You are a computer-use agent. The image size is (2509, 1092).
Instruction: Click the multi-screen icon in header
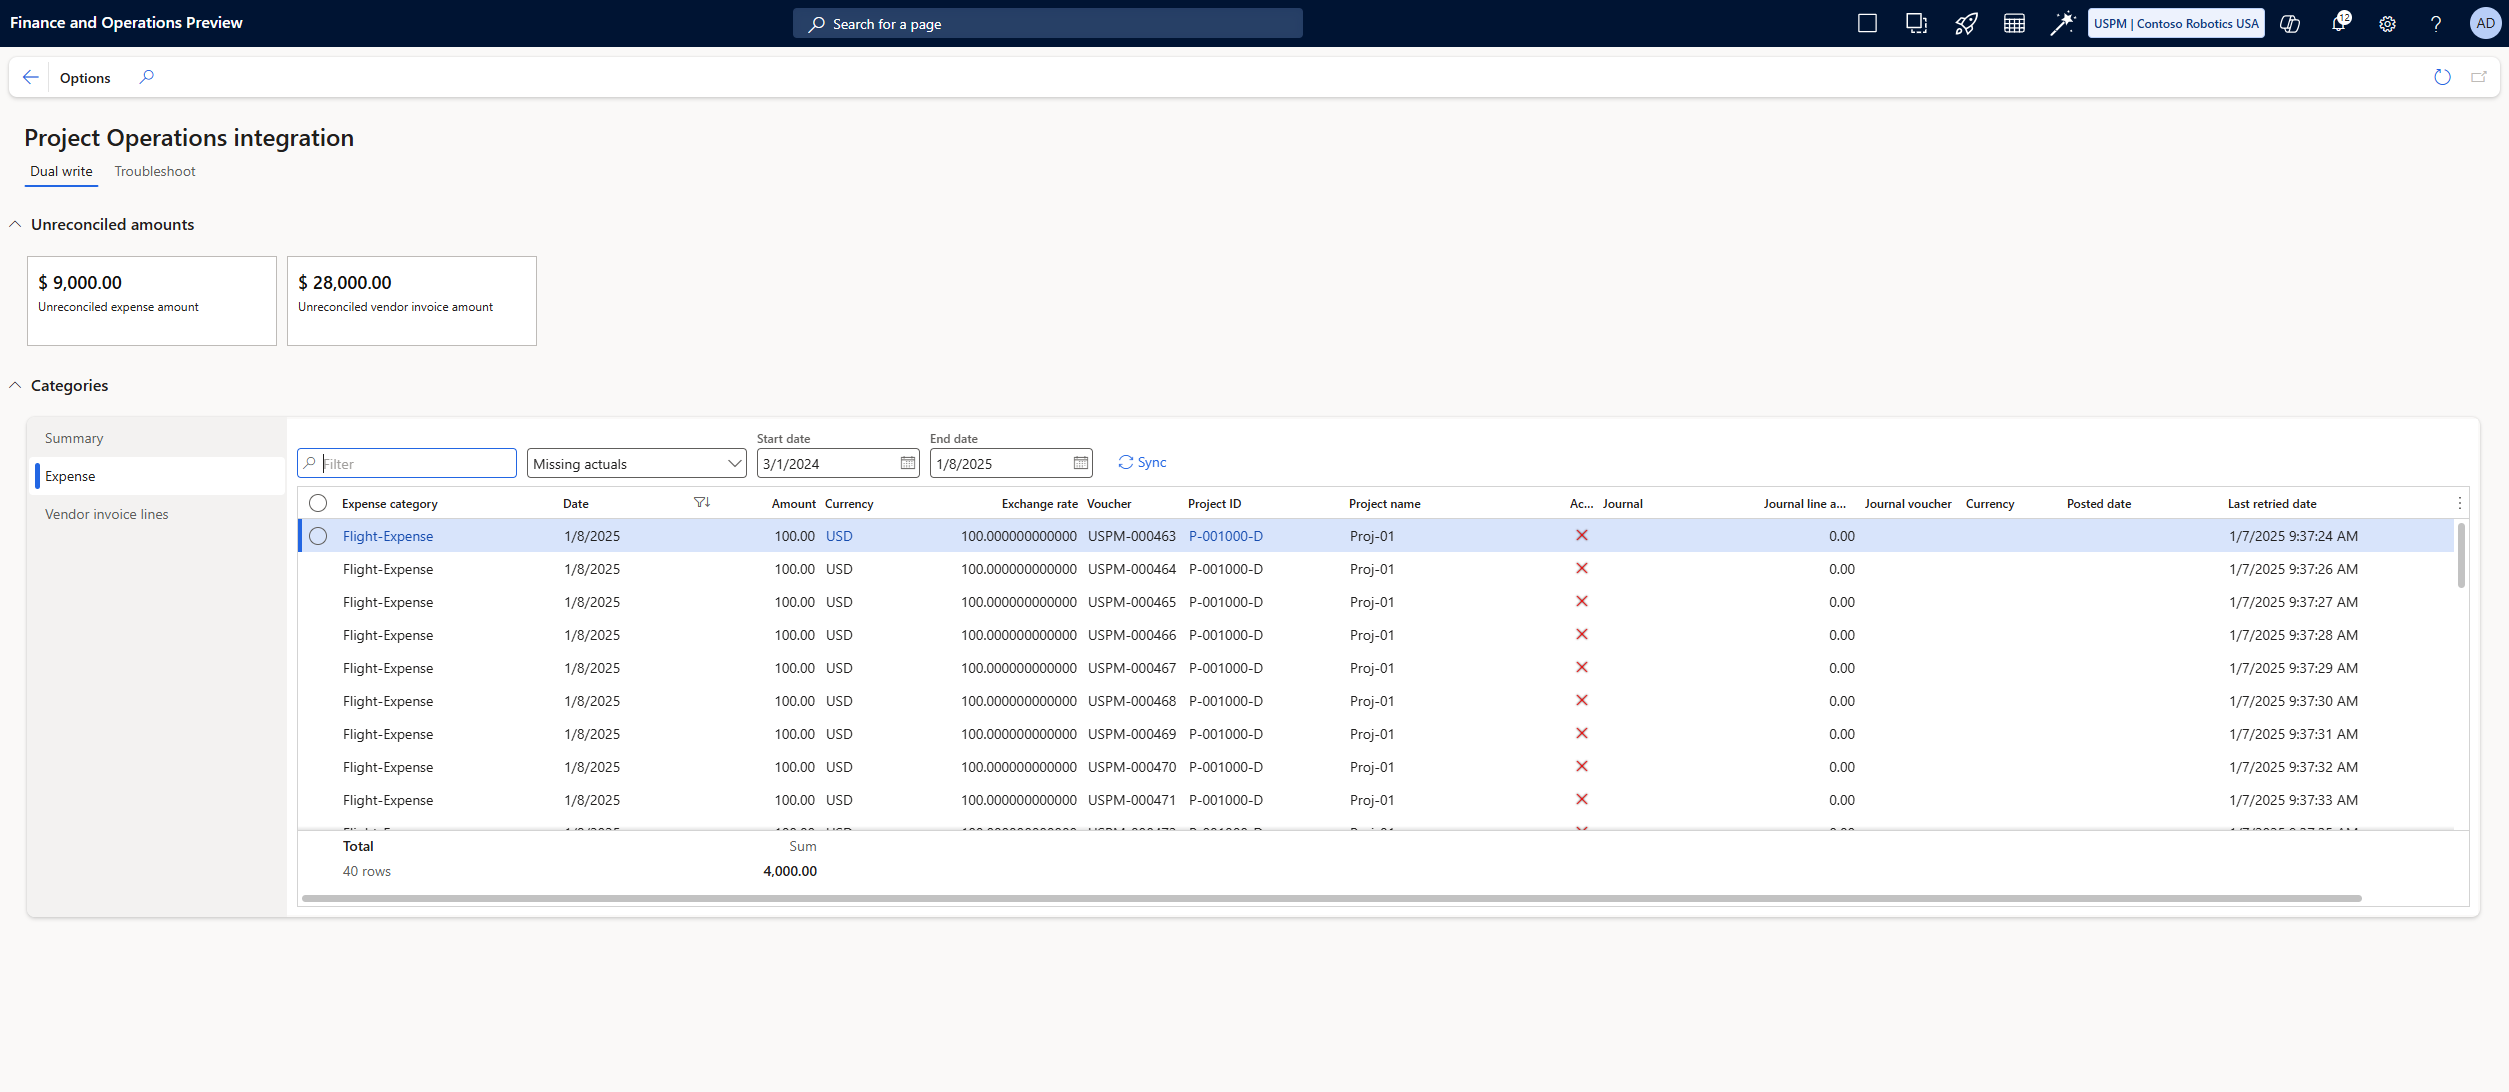1916,23
